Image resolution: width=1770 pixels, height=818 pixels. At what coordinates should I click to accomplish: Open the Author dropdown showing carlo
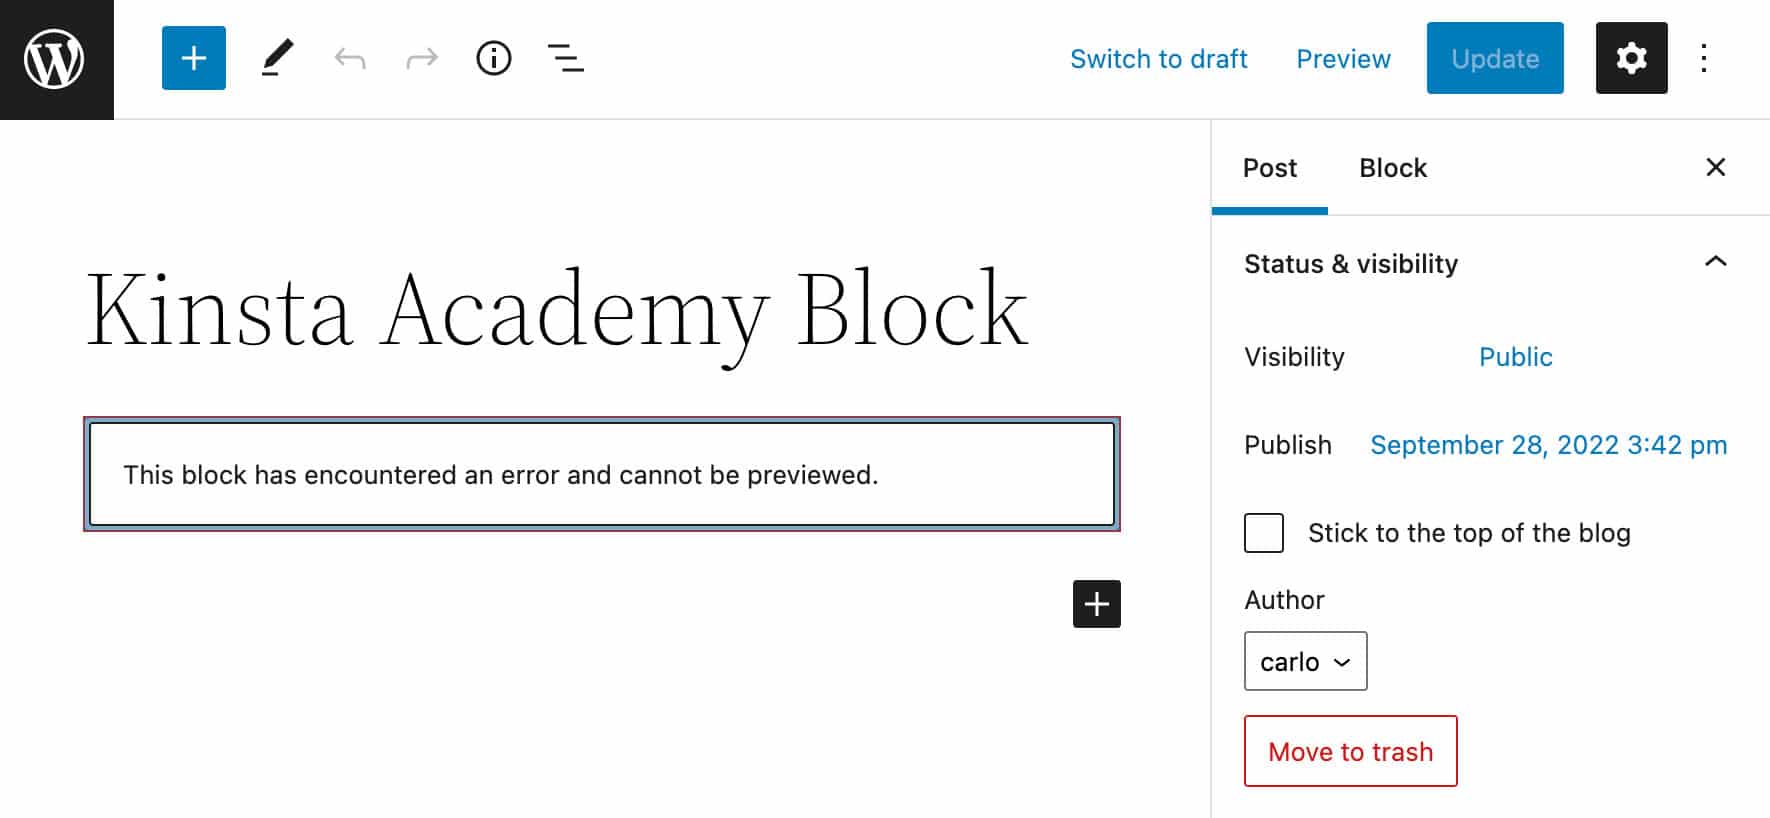[1305, 661]
